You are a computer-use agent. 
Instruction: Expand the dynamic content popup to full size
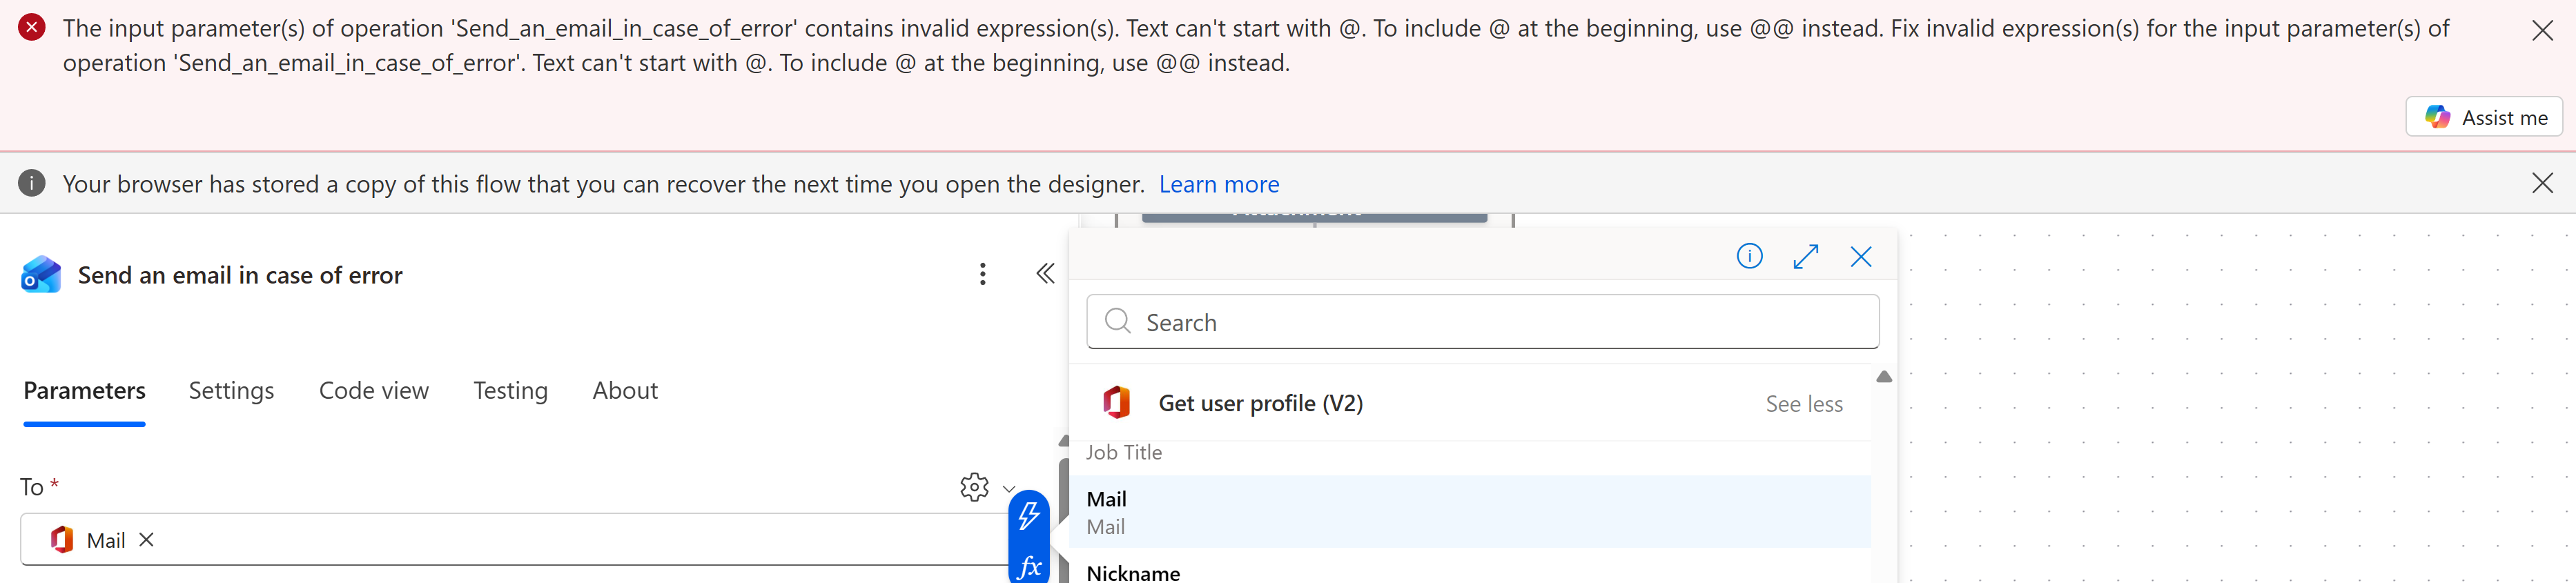tap(1805, 257)
